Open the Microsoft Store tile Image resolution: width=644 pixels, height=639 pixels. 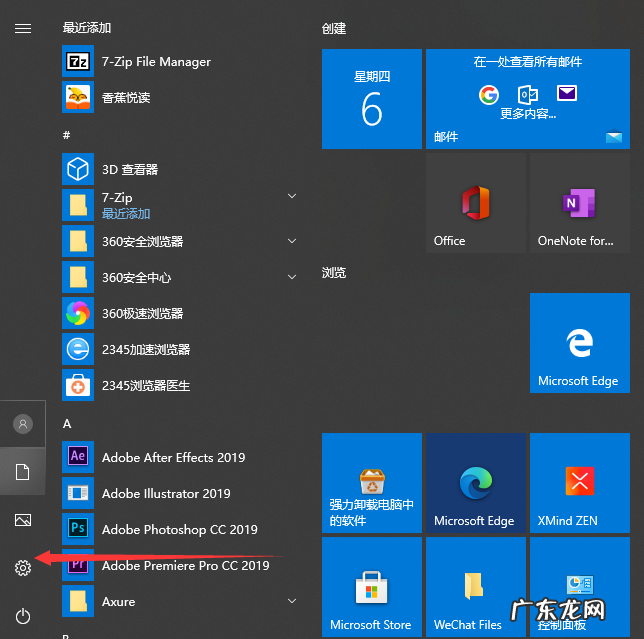click(x=370, y=587)
